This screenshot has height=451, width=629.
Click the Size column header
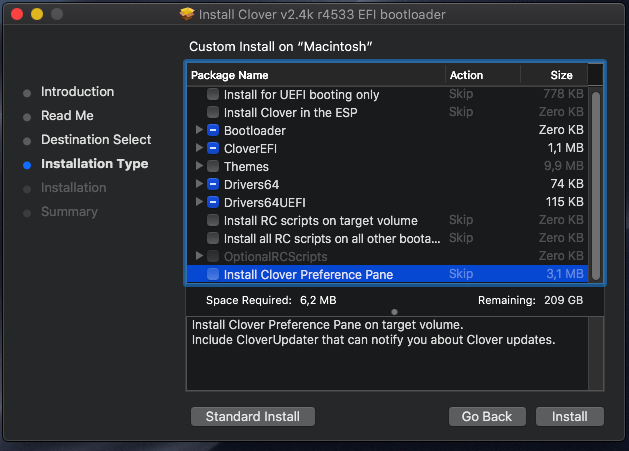pos(554,75)
